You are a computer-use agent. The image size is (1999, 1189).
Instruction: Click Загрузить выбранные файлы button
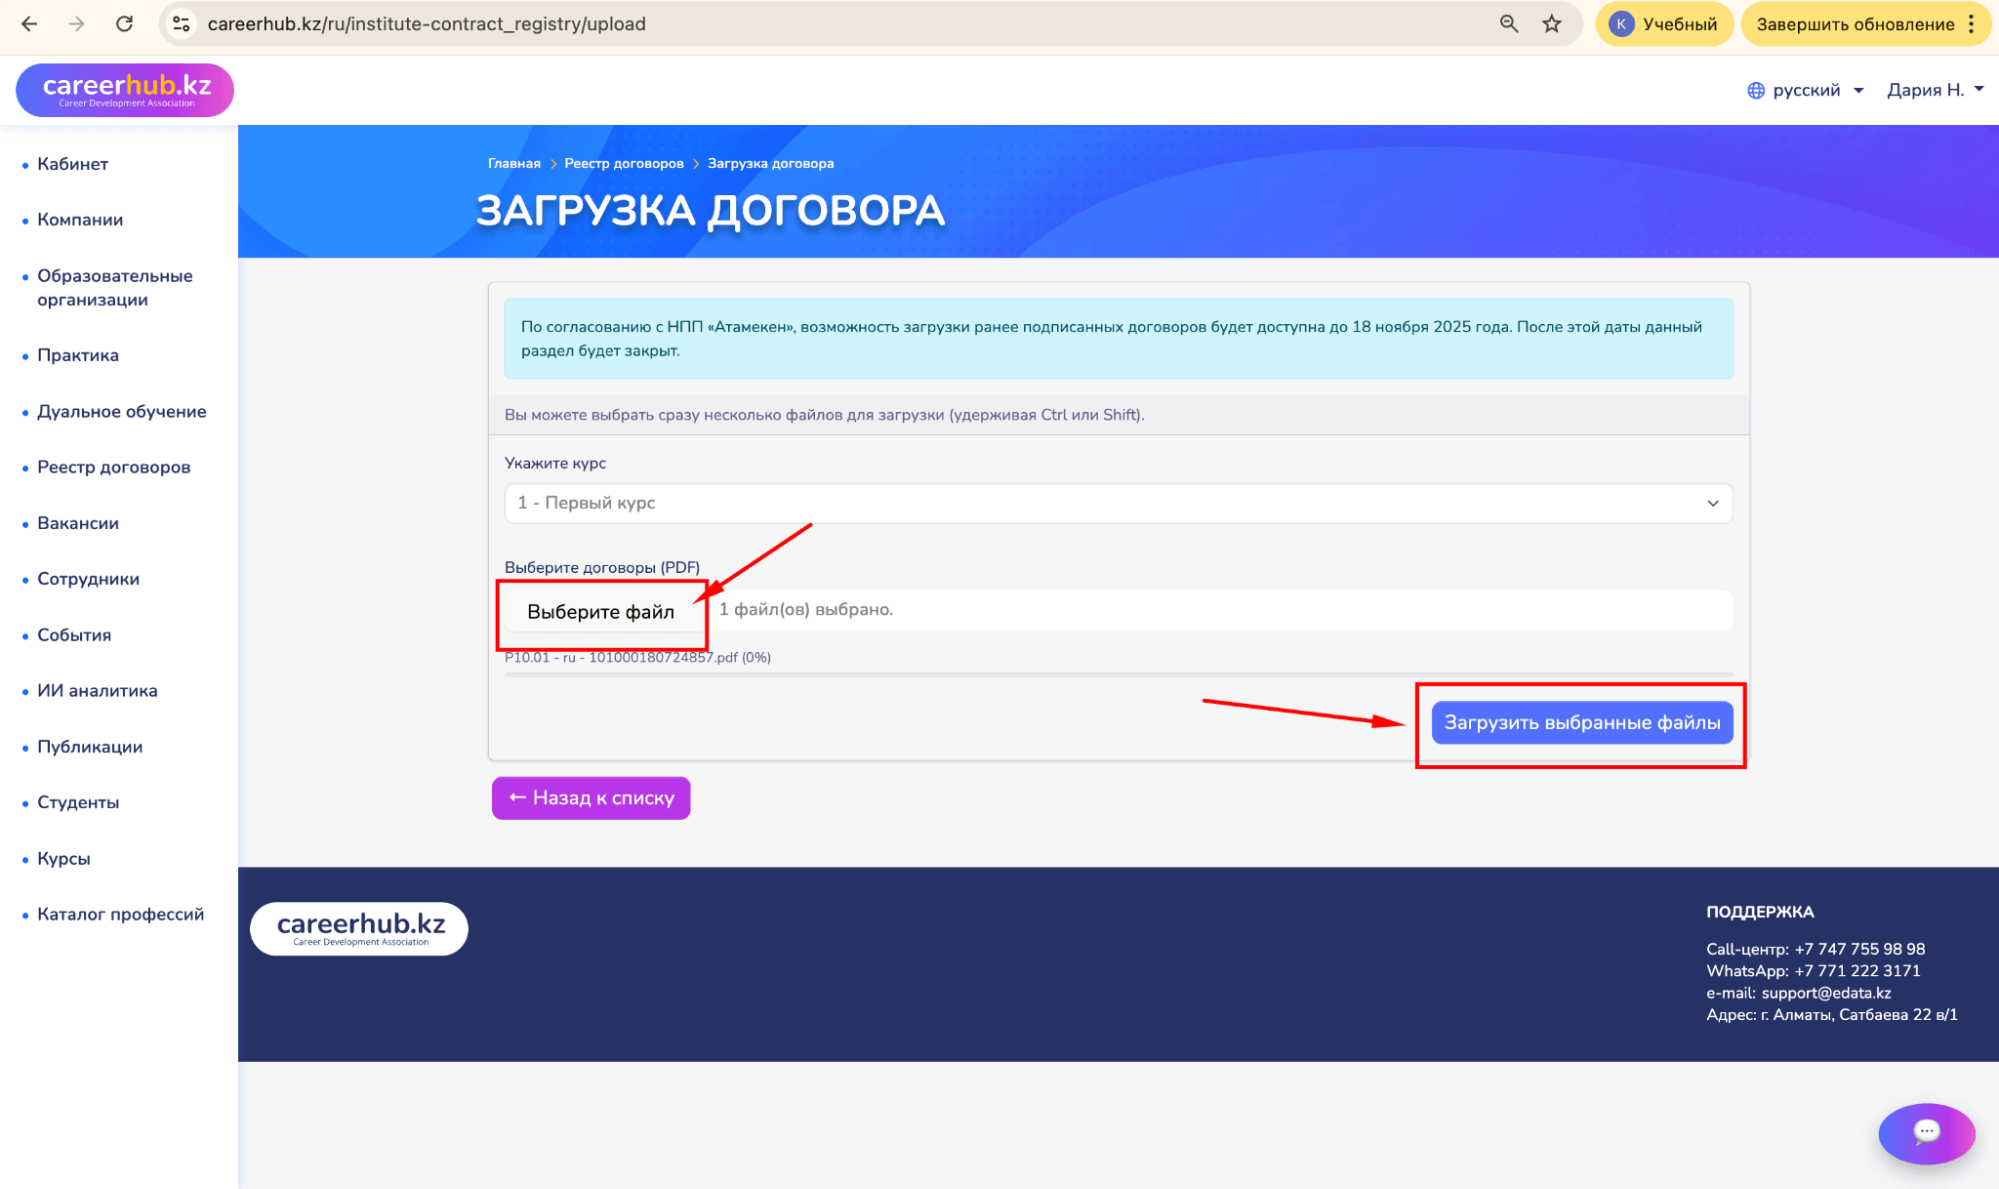click(x=1581, y=722)
